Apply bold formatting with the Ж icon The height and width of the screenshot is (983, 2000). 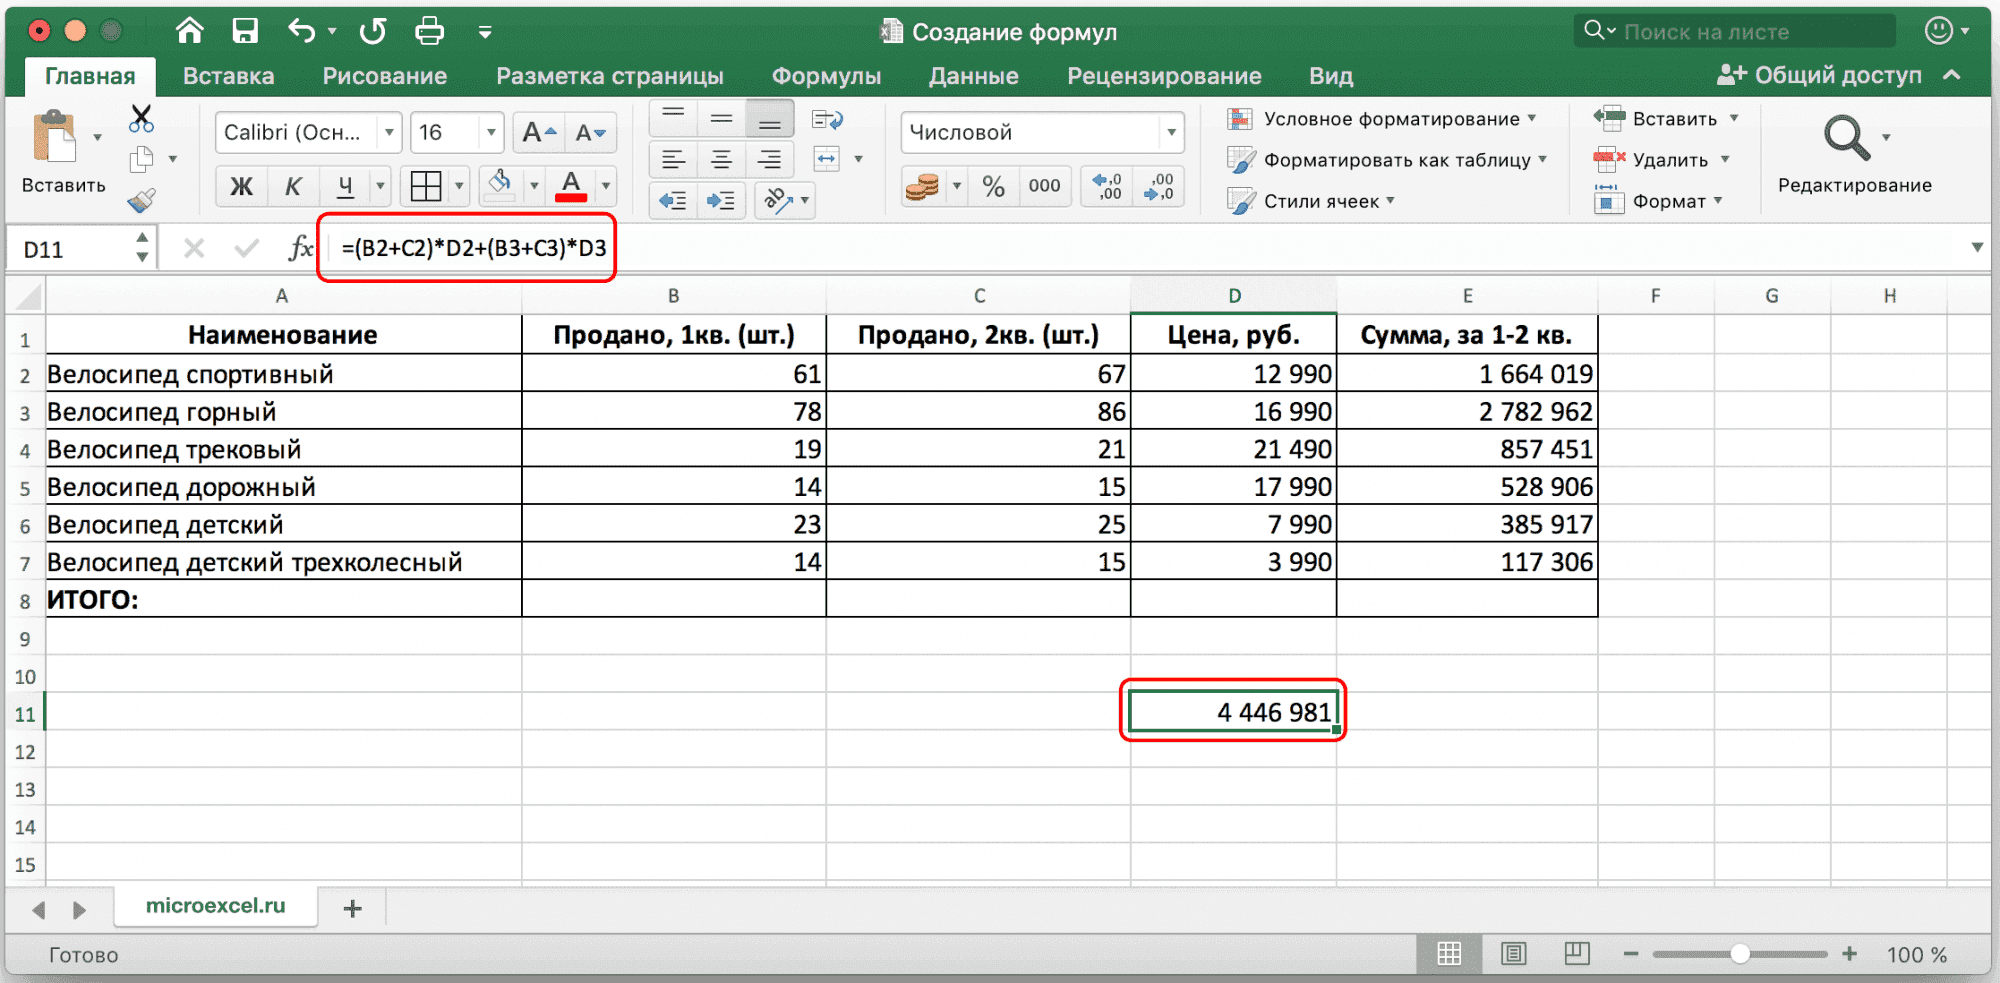click(x=240, y=186)
